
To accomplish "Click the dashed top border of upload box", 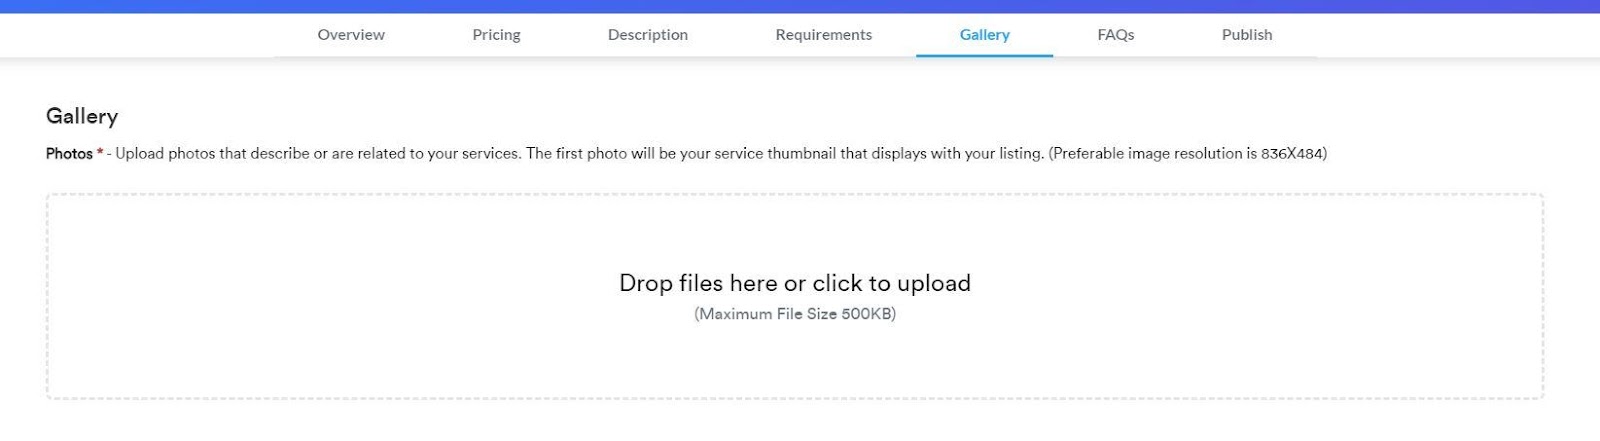I will (795, 195).
